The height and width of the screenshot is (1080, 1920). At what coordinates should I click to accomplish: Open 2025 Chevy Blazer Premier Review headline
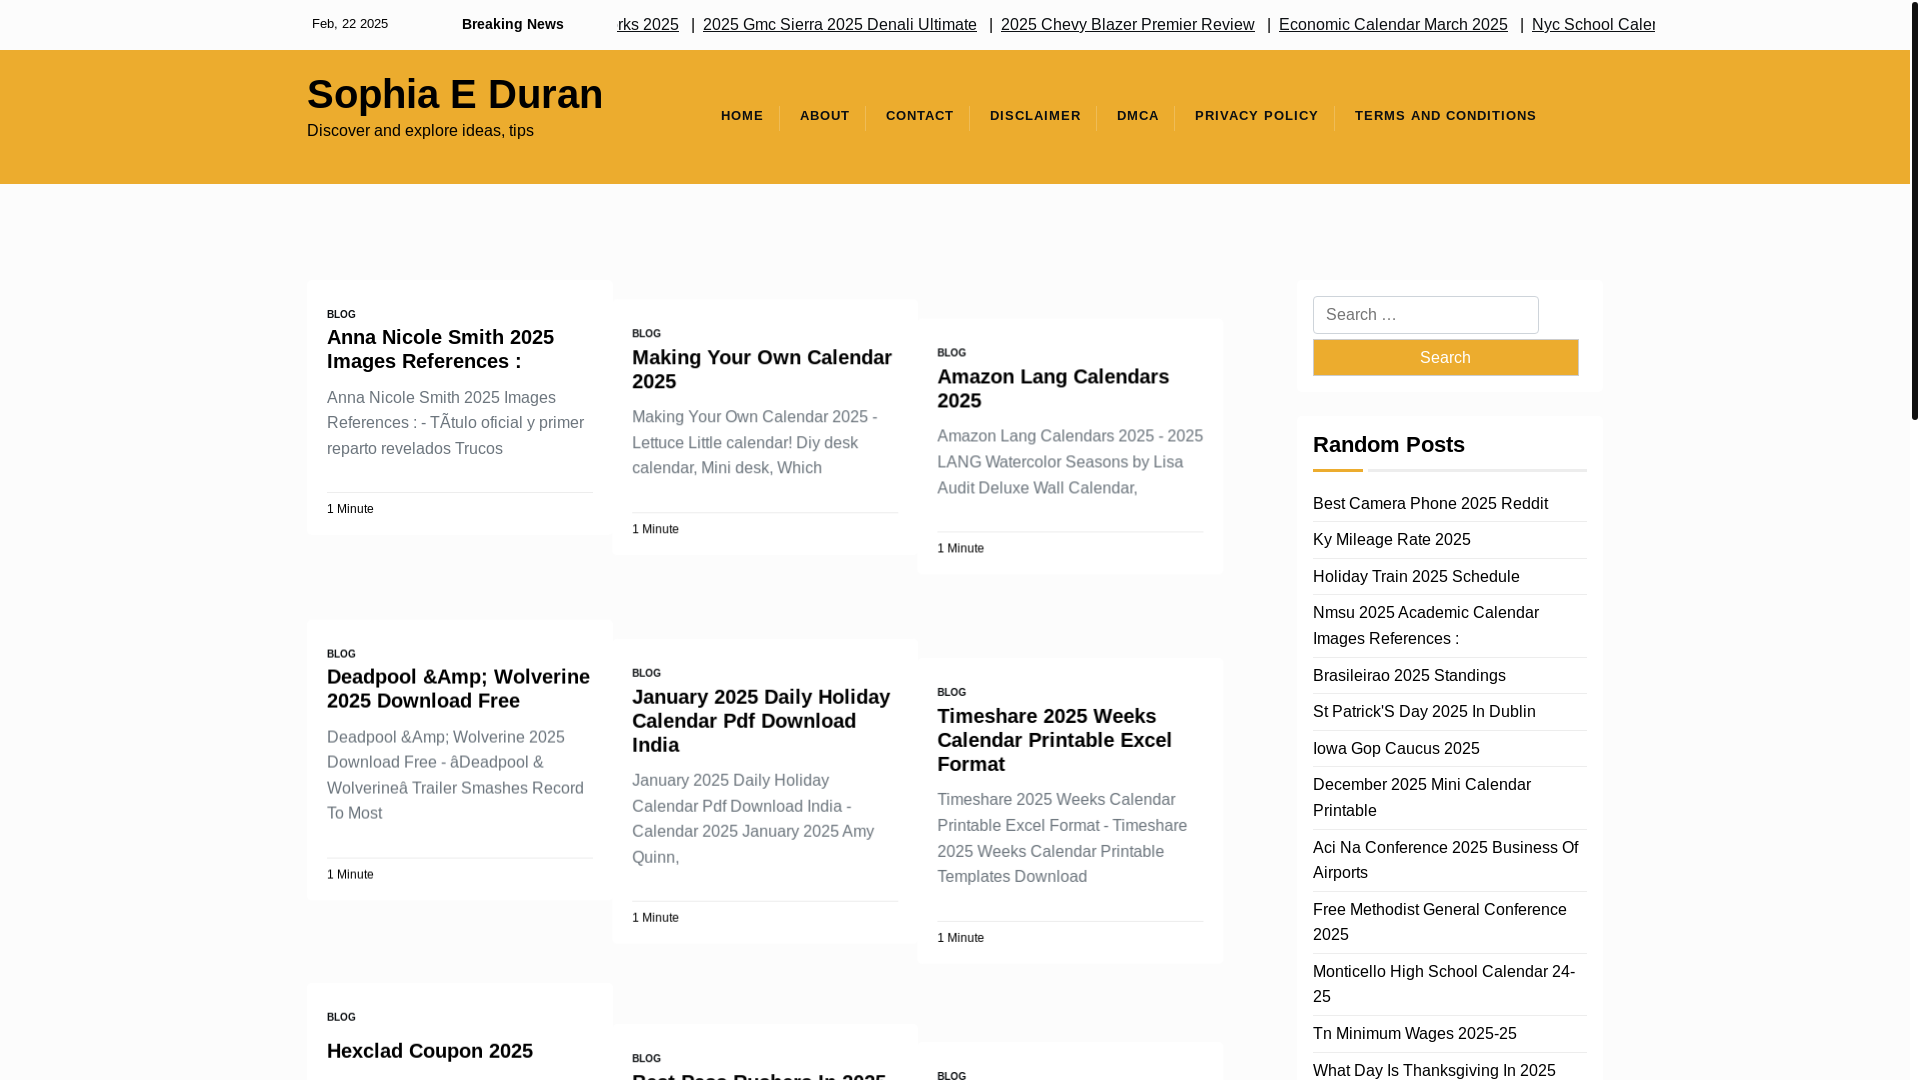pyautogui.click(x=1127, y=24)
